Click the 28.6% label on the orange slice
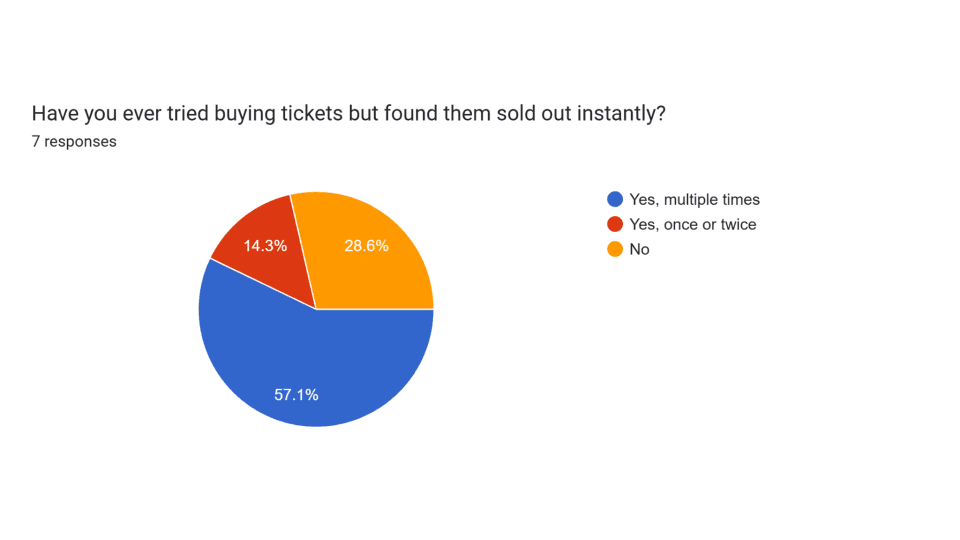 [x=366, y=245]
